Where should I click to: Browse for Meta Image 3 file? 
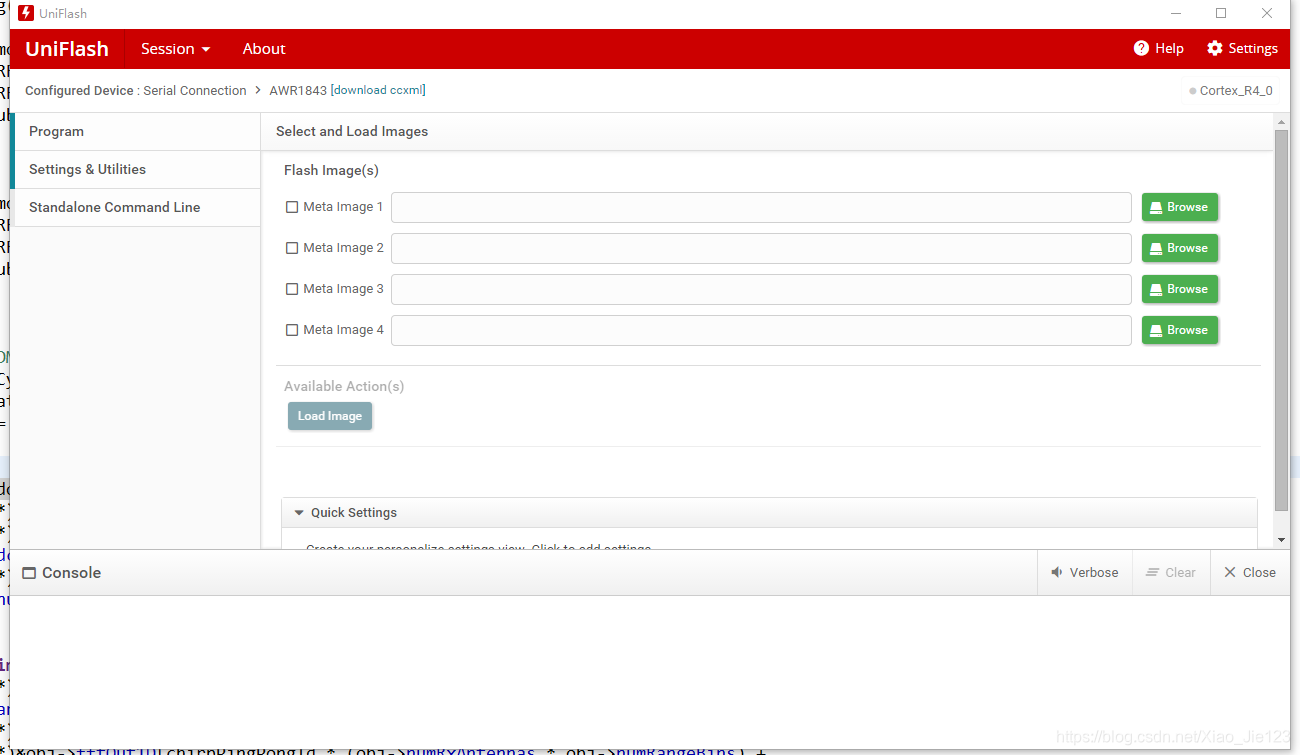(1180, 289)
